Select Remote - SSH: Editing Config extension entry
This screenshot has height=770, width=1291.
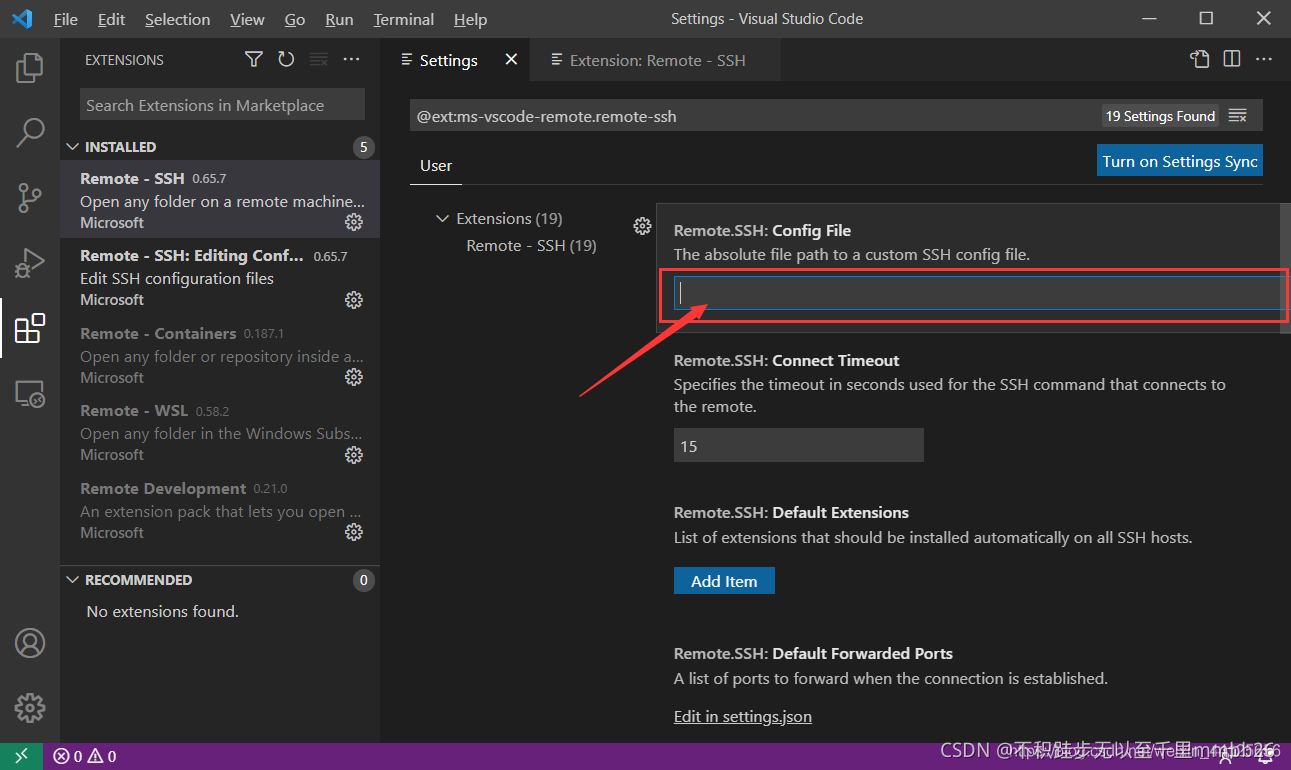(x=220, y=277)
